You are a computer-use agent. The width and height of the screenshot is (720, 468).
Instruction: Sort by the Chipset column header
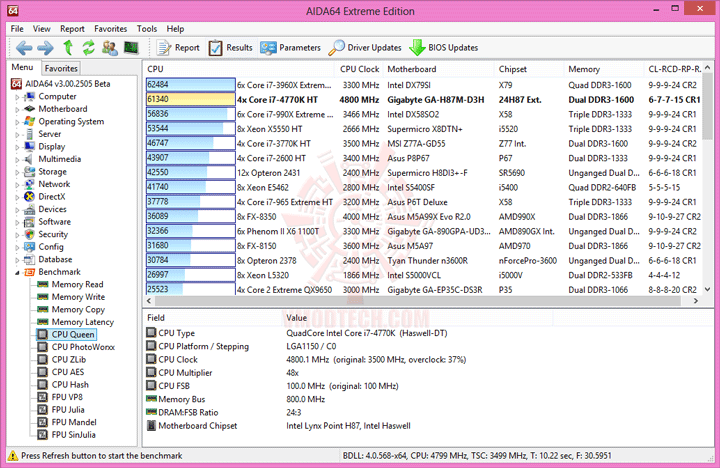[x=530, y=69]
